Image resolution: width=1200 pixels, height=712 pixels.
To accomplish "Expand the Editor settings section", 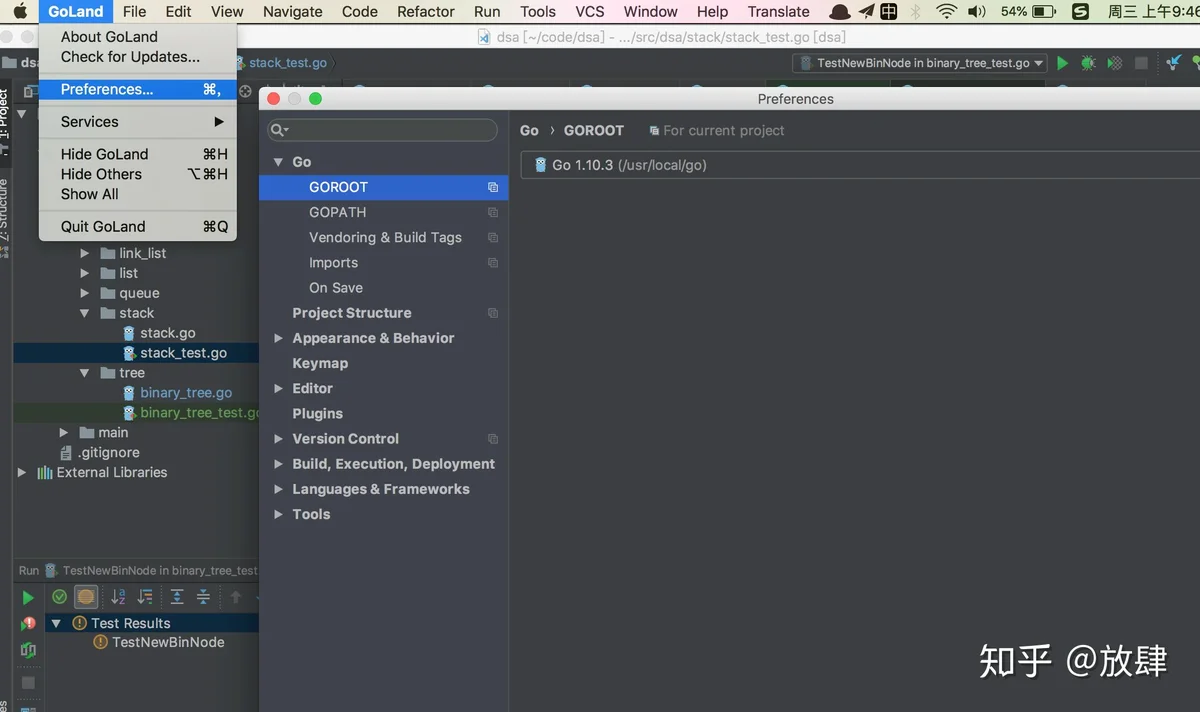I will pos(278,388).
